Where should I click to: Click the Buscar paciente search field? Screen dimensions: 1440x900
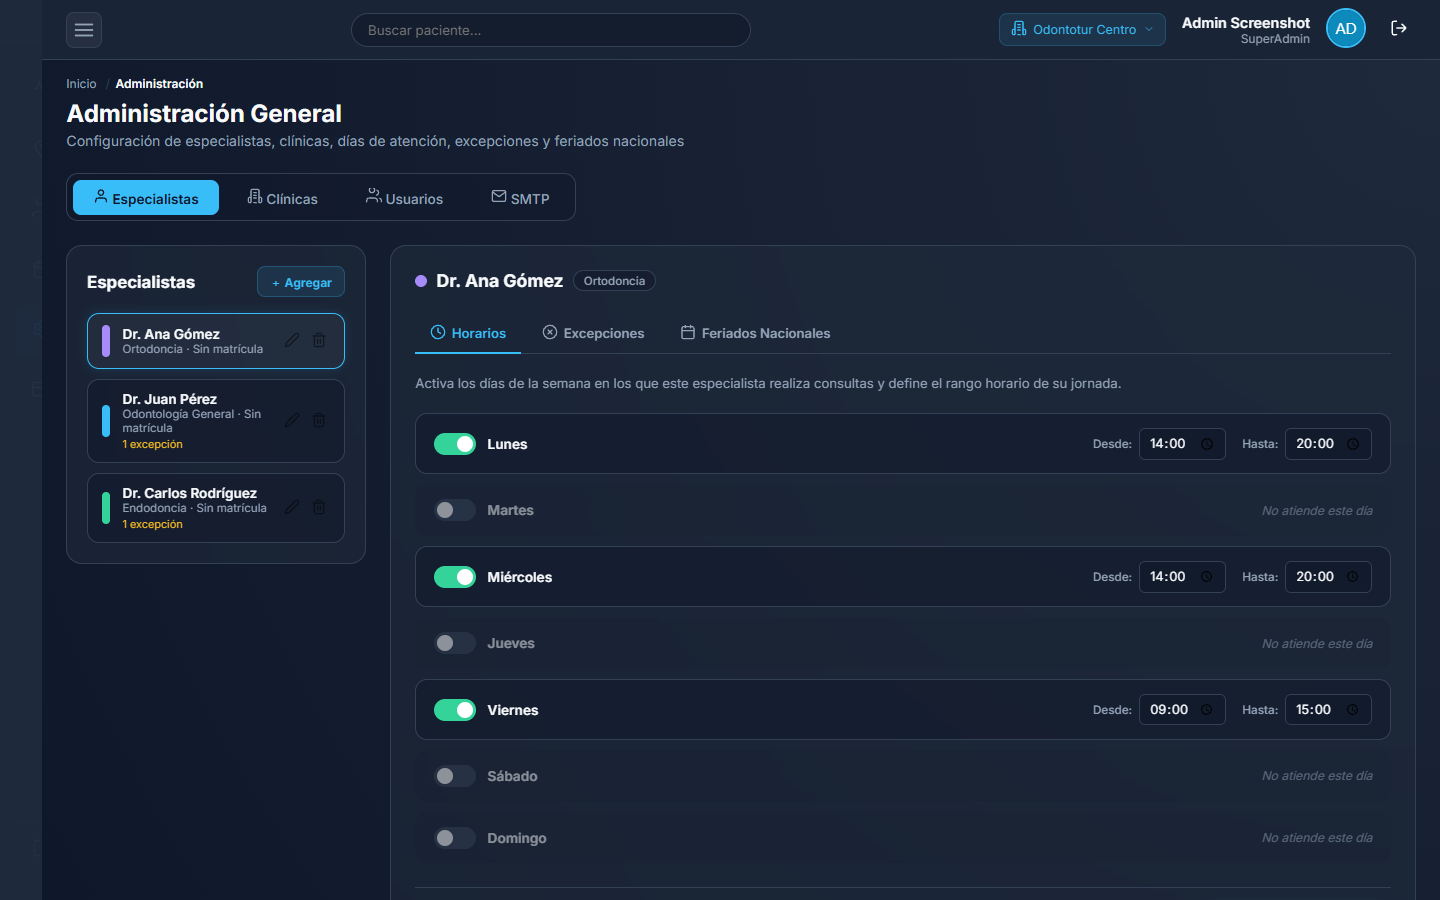551,30
